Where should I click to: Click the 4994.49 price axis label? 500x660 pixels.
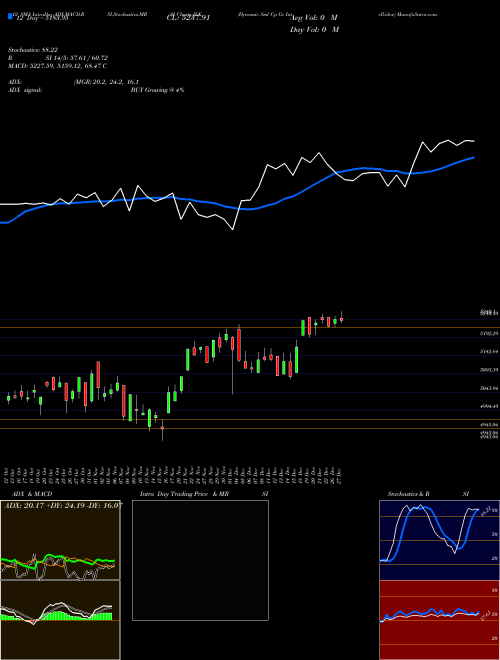[x=489, y=406]
